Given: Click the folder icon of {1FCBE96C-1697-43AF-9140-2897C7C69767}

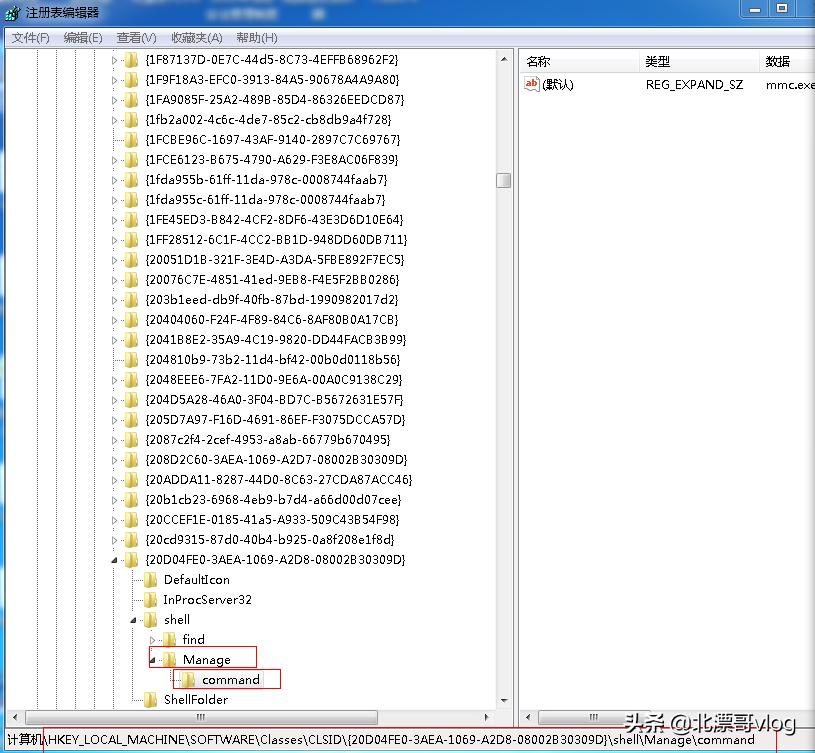Looking at the screenshot, I should pyautogui.click(x=132, y=140).
